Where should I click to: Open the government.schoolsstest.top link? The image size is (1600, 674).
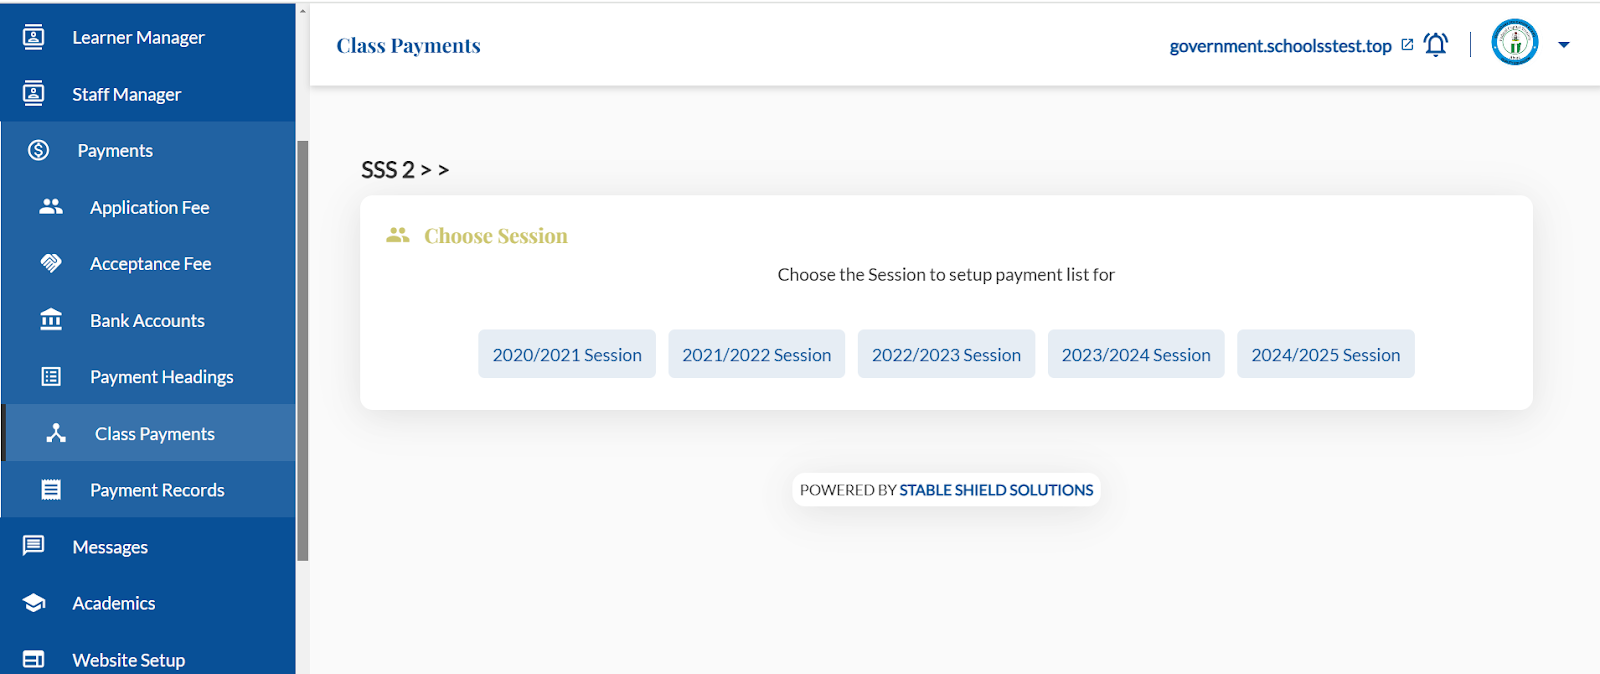tap(1280, 46)
